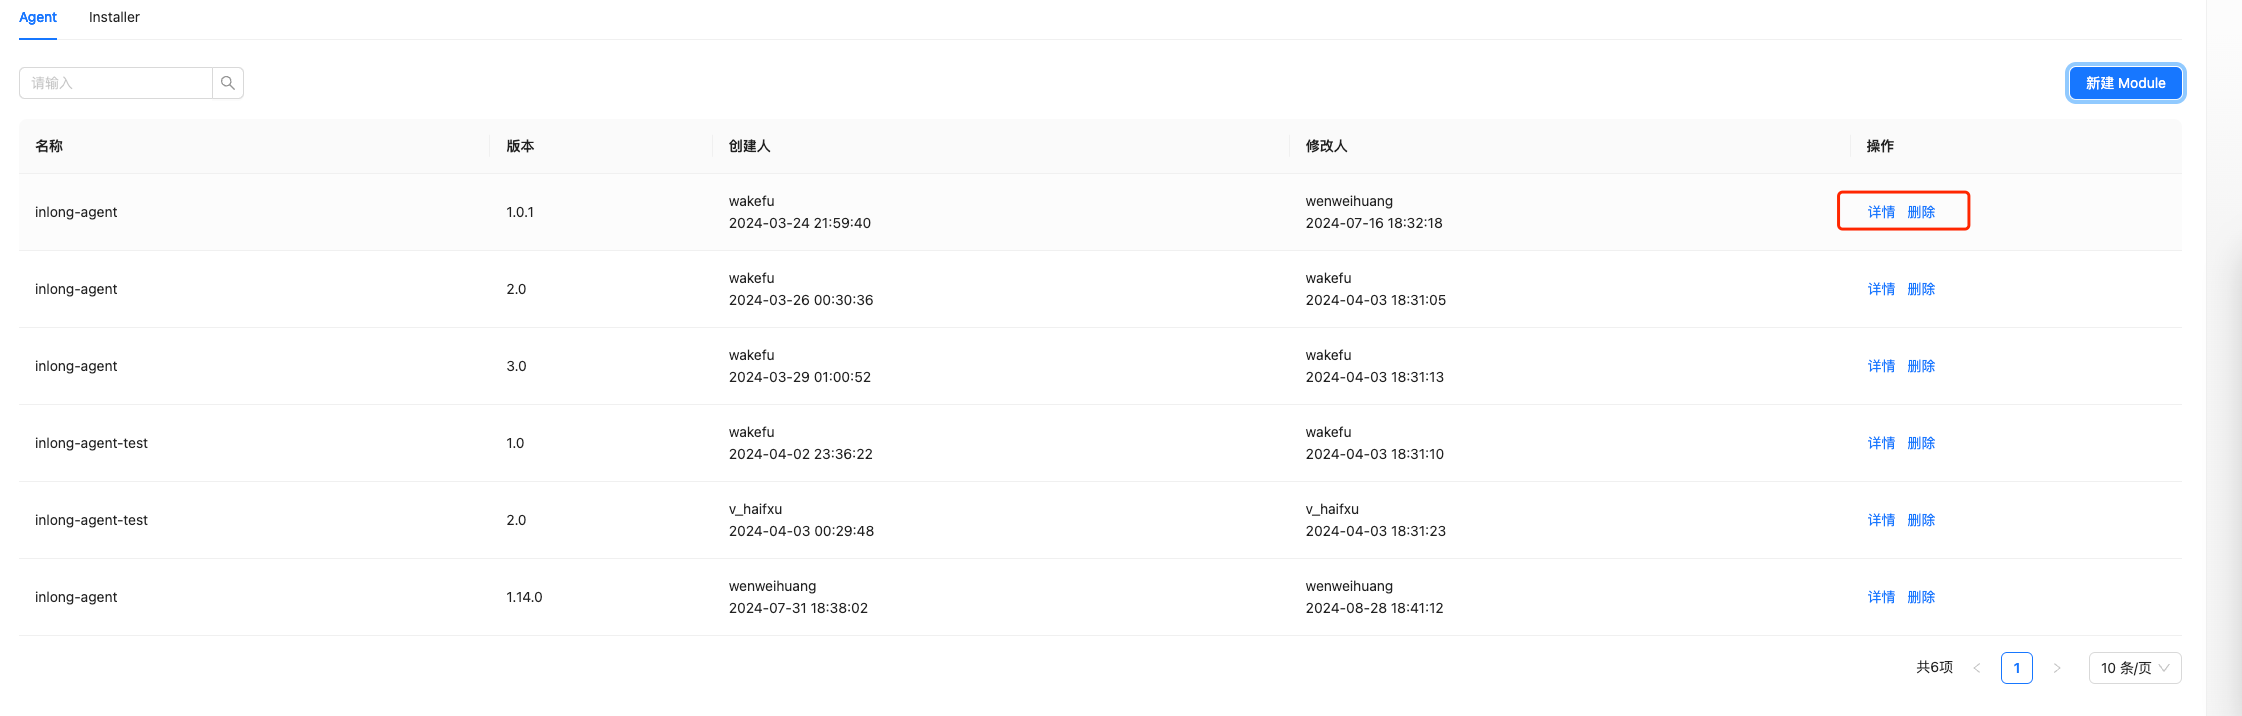Viewport: 2242px width, 716px height.
Task: Select page number 1 in pagination
Action: 2016,668
